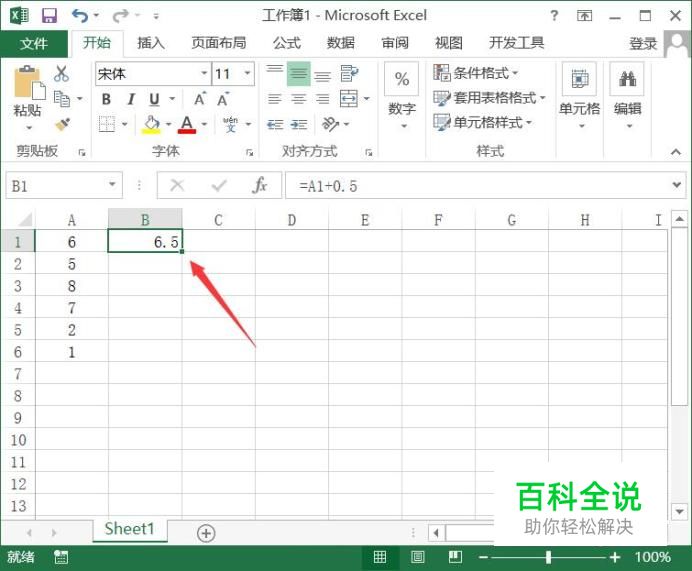
Task: Cut selection with scissors icon
Action: [x=61, y=73]
